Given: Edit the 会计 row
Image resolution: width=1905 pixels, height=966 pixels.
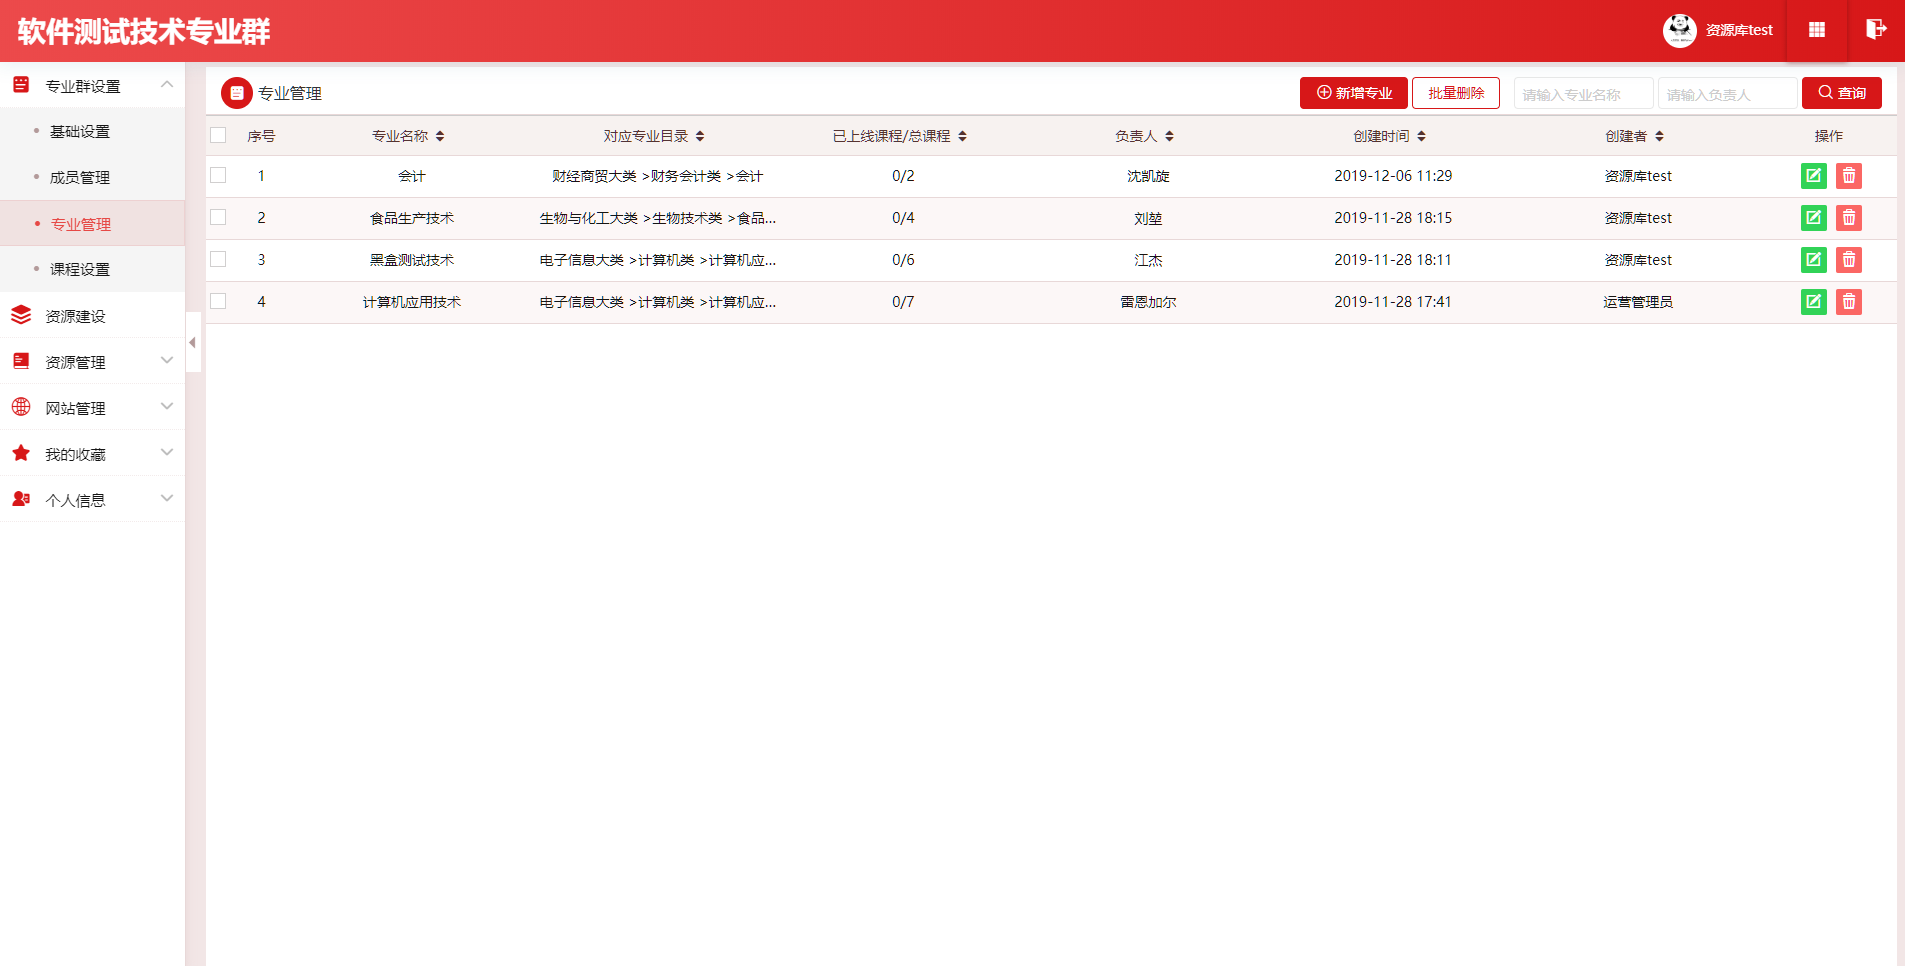Looking at the screenshot, I should (1814, 176).
